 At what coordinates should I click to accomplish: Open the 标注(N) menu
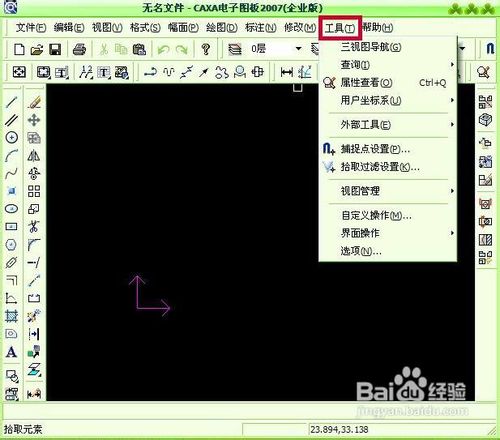(x=260, y=27)
